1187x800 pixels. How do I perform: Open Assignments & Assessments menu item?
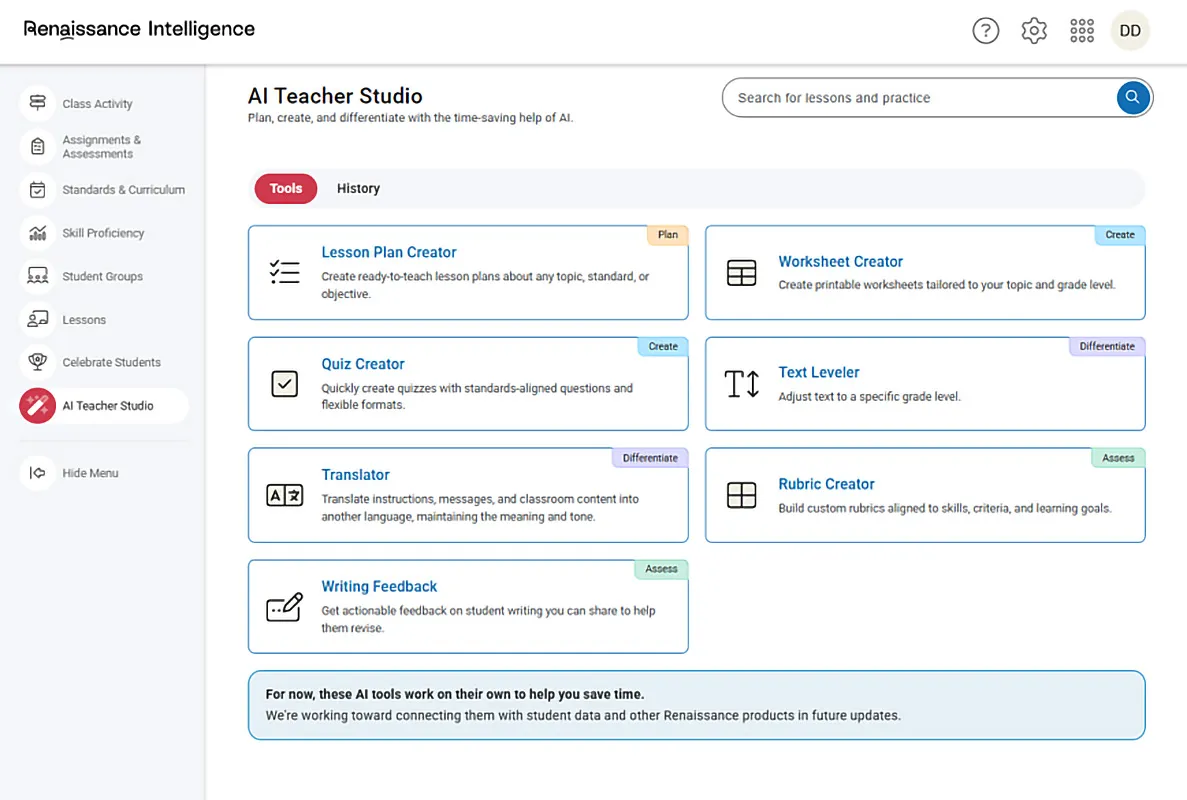[x=101, y=147]
